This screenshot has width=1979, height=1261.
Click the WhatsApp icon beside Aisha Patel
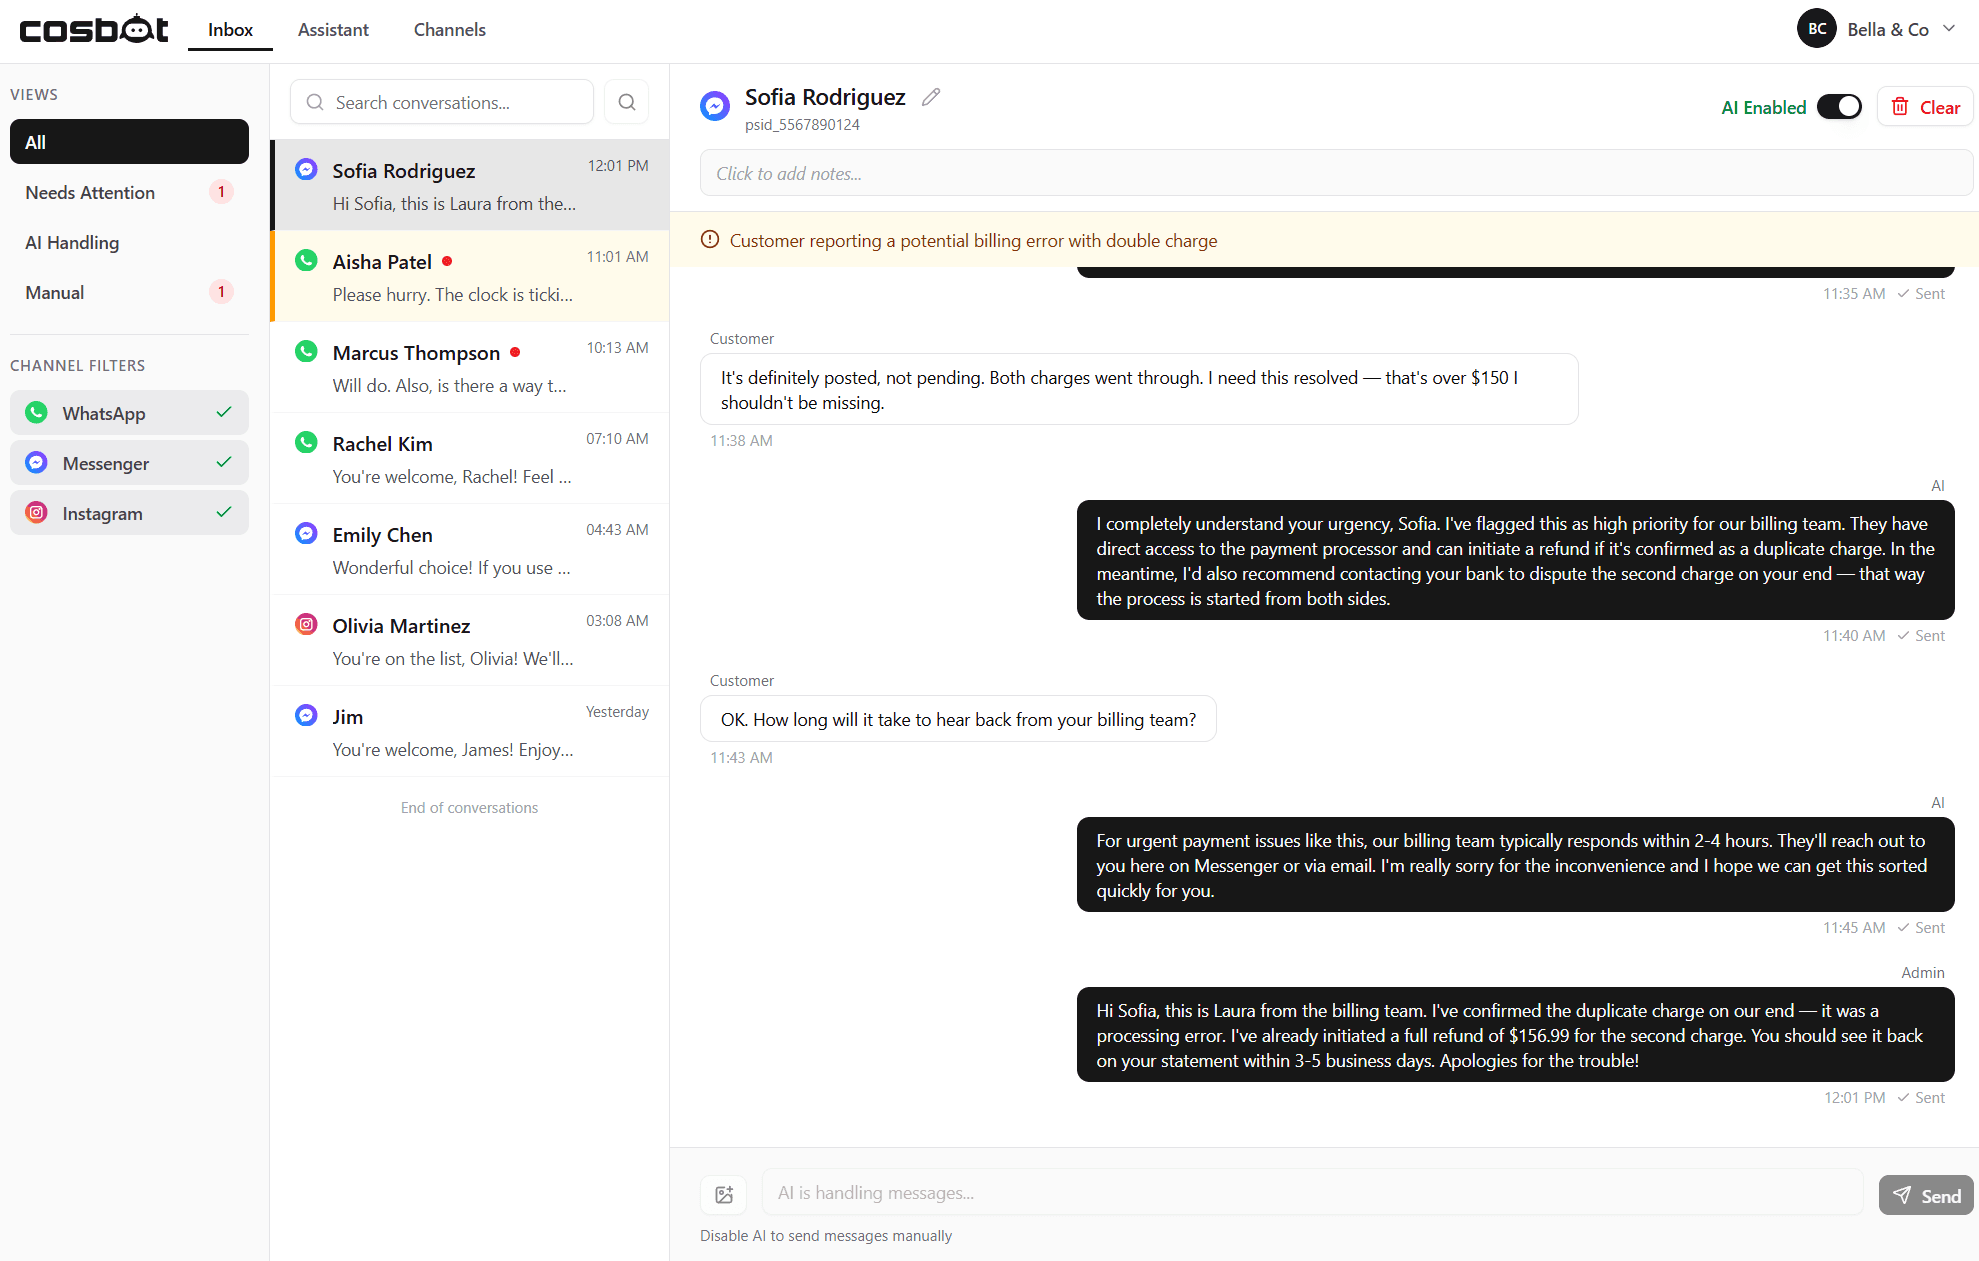coord(305,259)
